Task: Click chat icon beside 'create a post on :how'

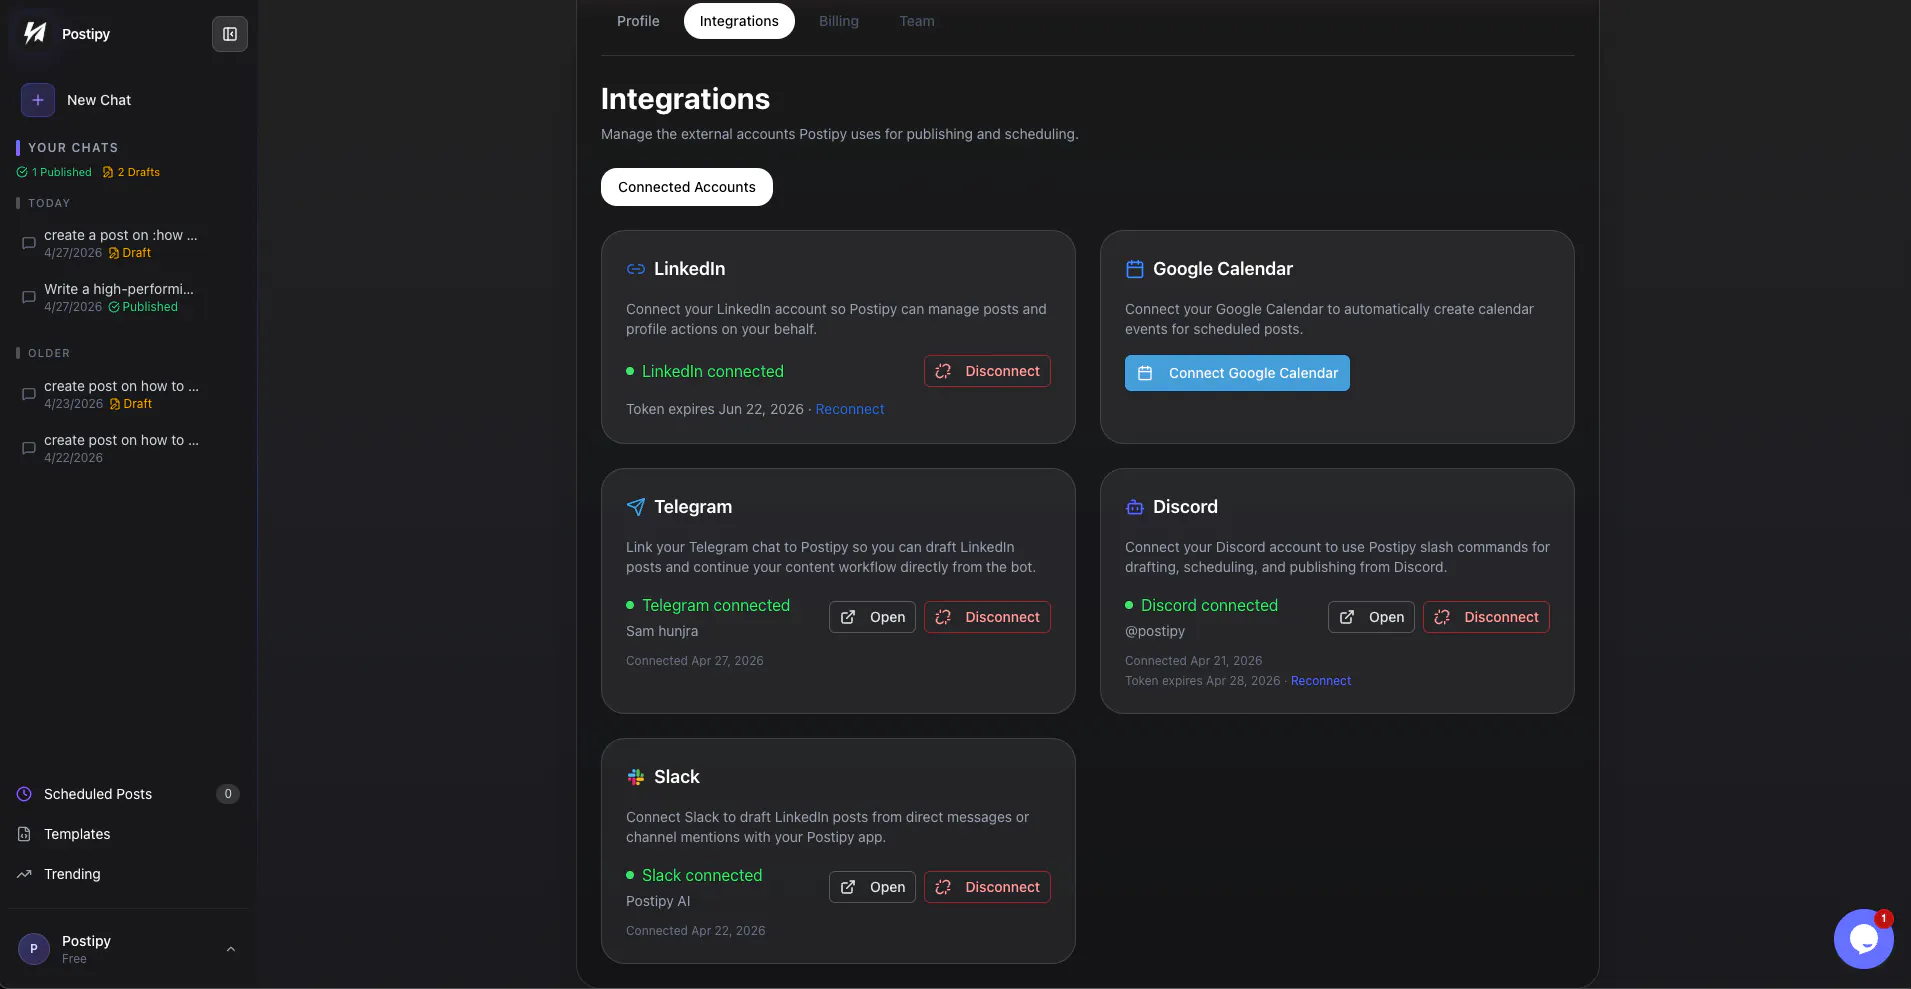Action: click(x=29, y=243)
